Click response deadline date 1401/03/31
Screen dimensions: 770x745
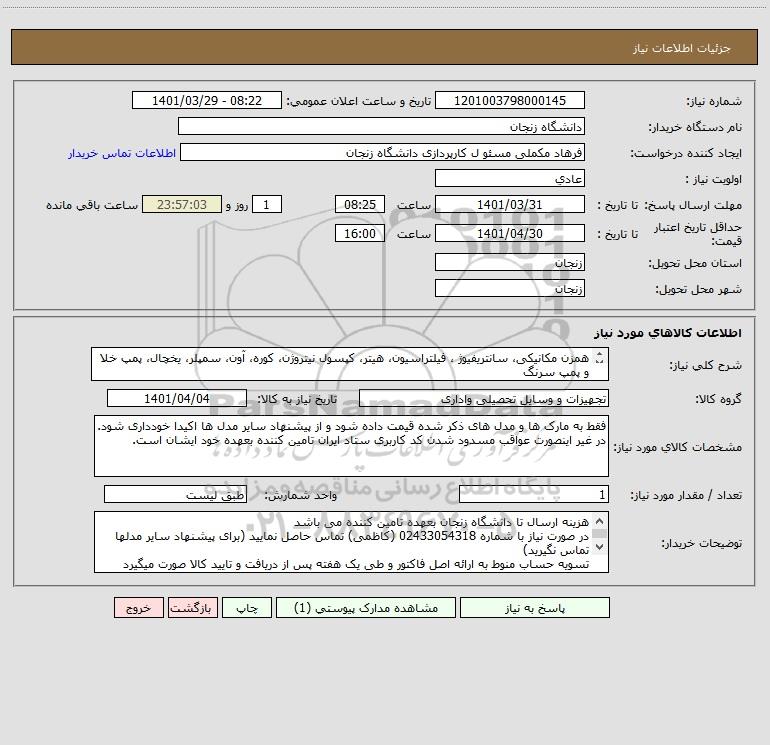pos(510,204)
